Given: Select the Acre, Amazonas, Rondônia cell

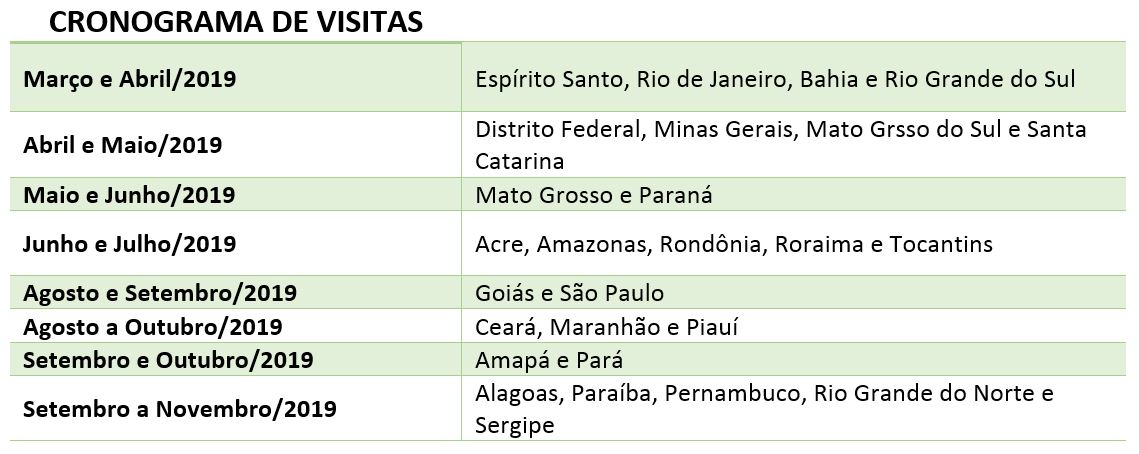Looking at the screenshot, I should click(793, 243).
